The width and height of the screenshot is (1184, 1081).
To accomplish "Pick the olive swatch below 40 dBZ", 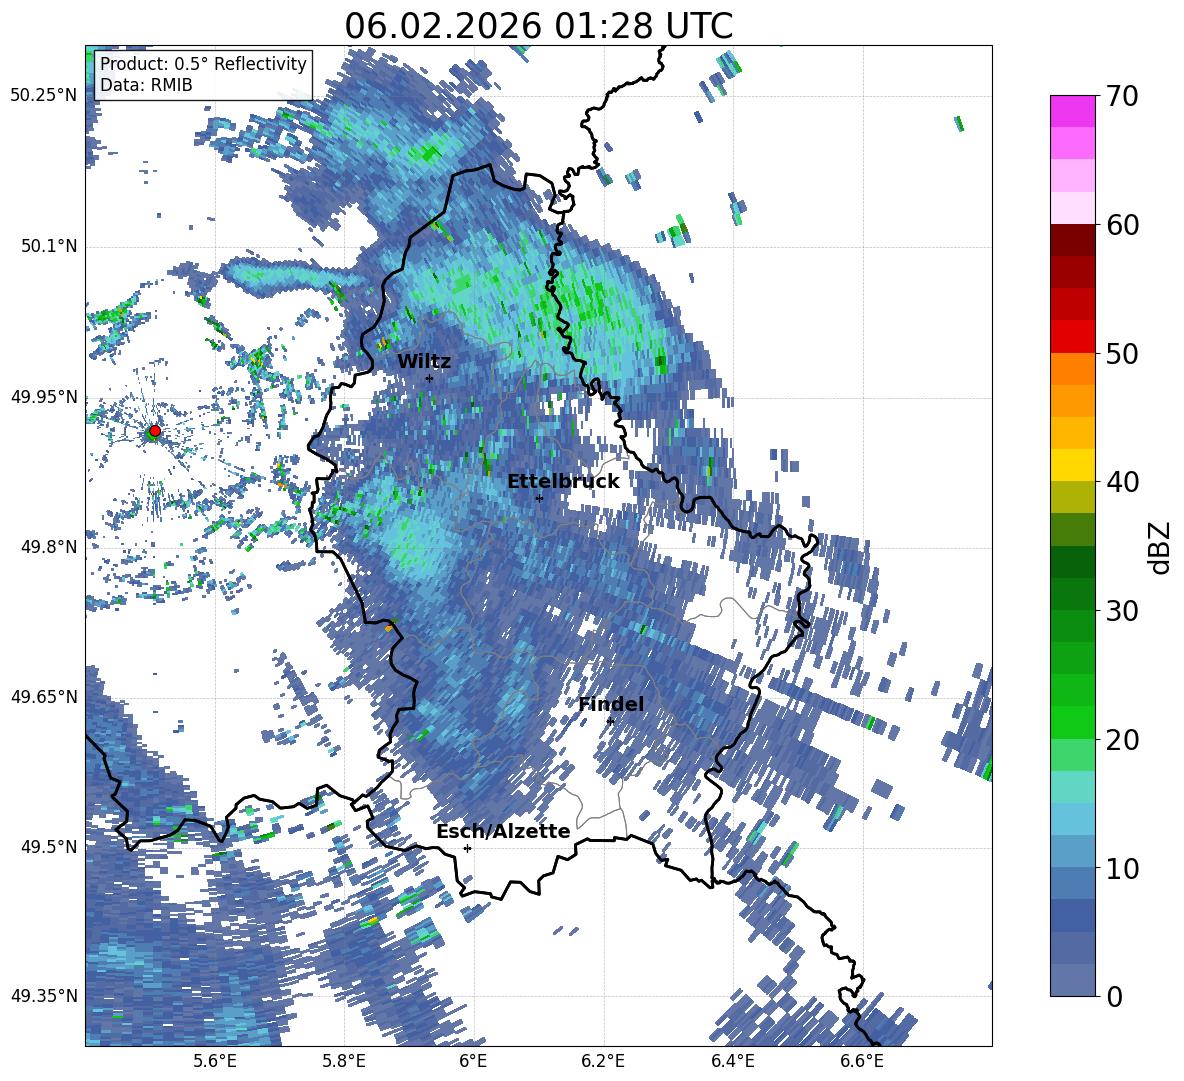I will (1072, 497).
